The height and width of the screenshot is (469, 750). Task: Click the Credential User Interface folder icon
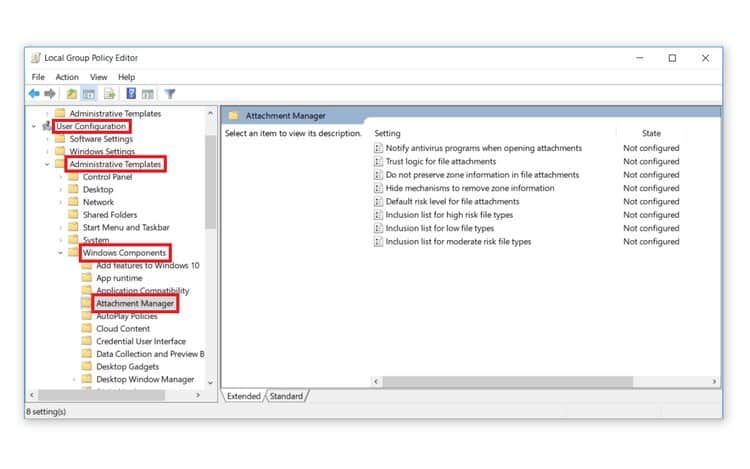pyautogui.click(x=87, y=341)
